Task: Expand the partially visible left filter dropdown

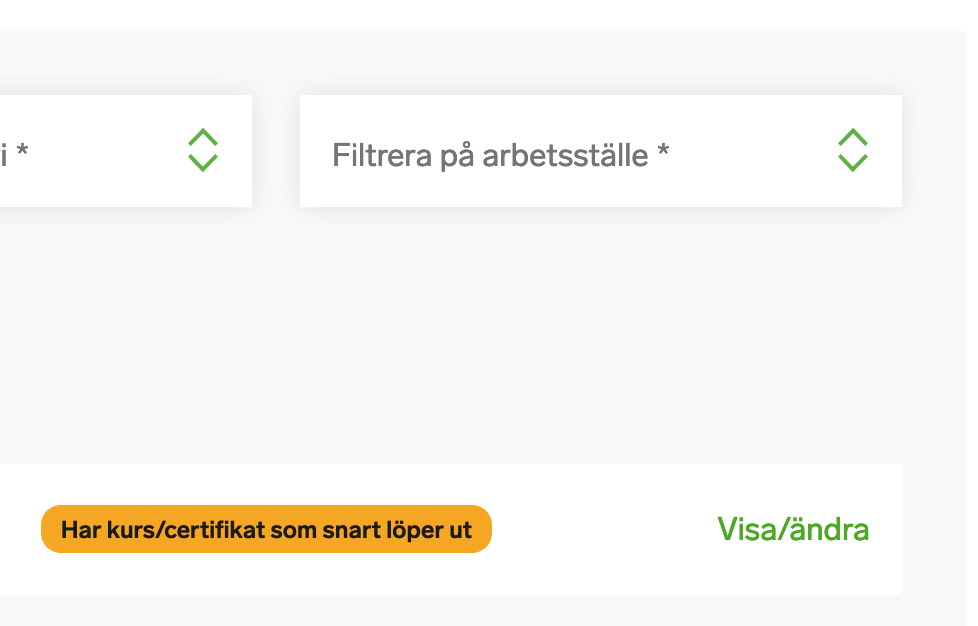Action: (x=125, y=151)
